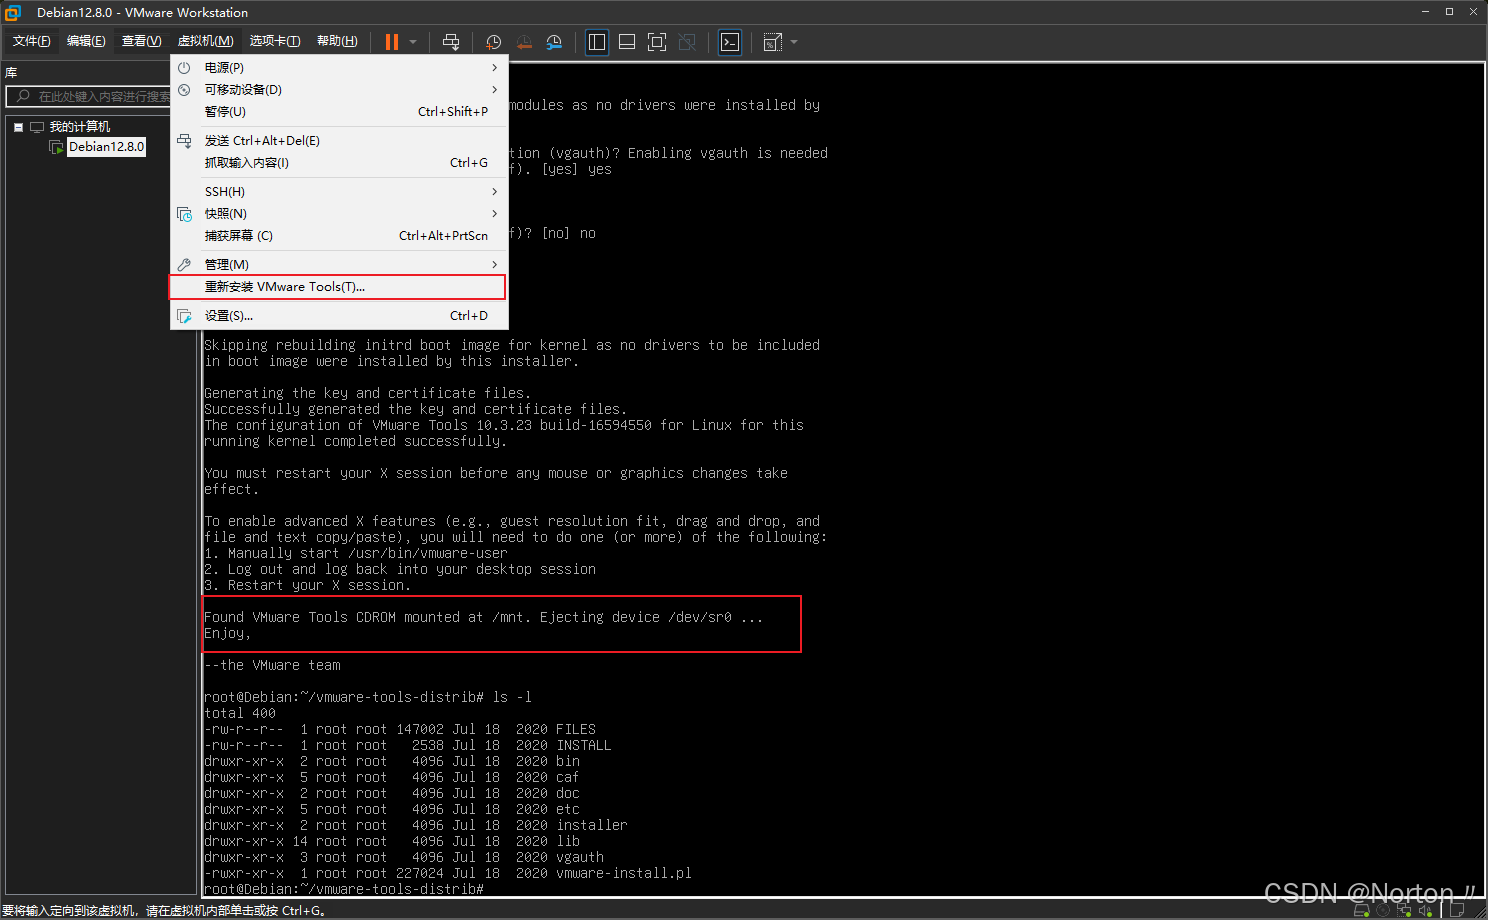Toggle the console view button
Screen dimensions: 1488x920
[730, 42]
